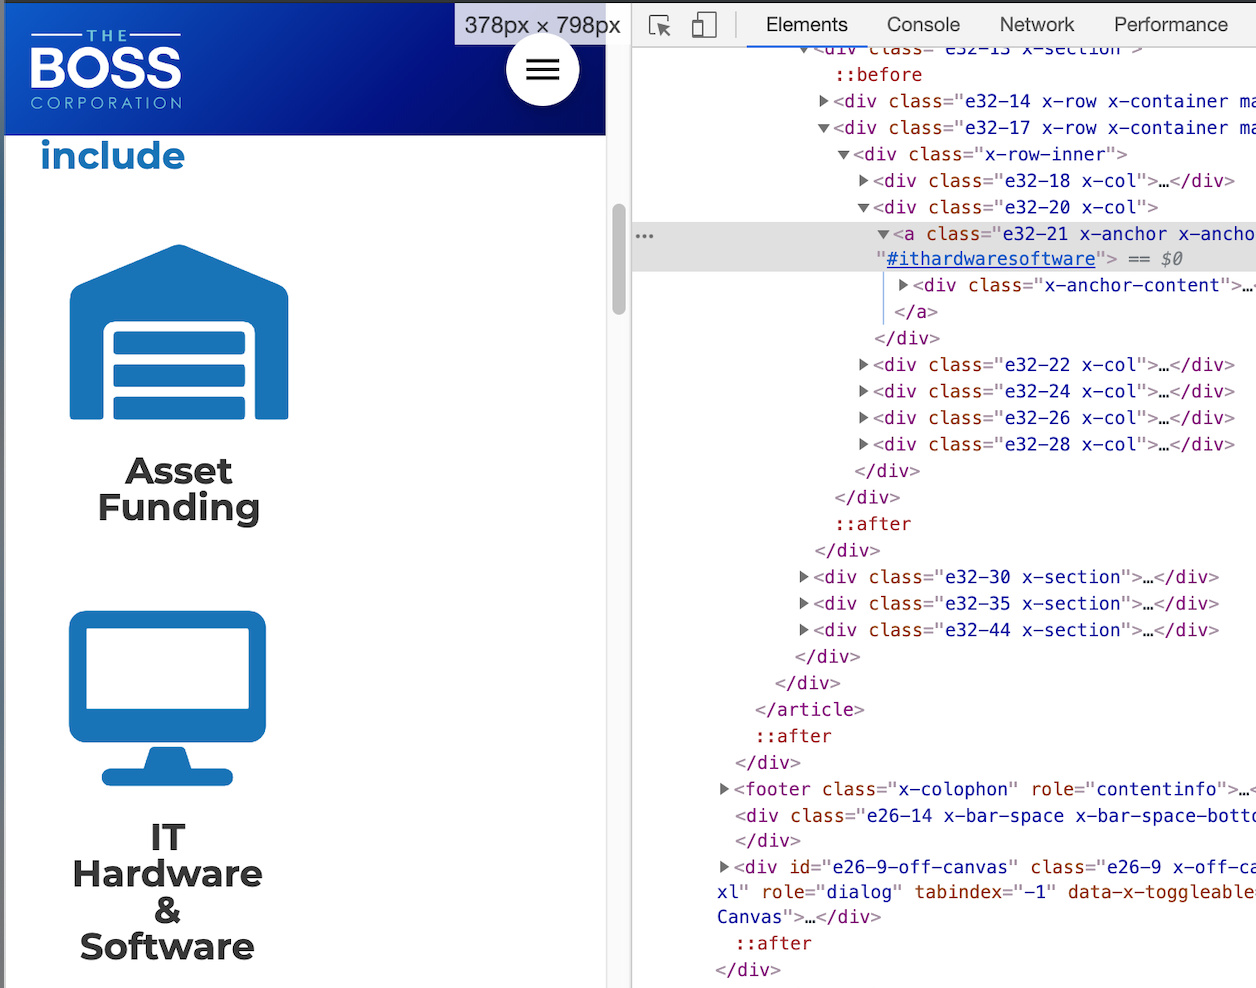Expand the e32-18 x-col div
1256x988 pixels.
[864, 181]
